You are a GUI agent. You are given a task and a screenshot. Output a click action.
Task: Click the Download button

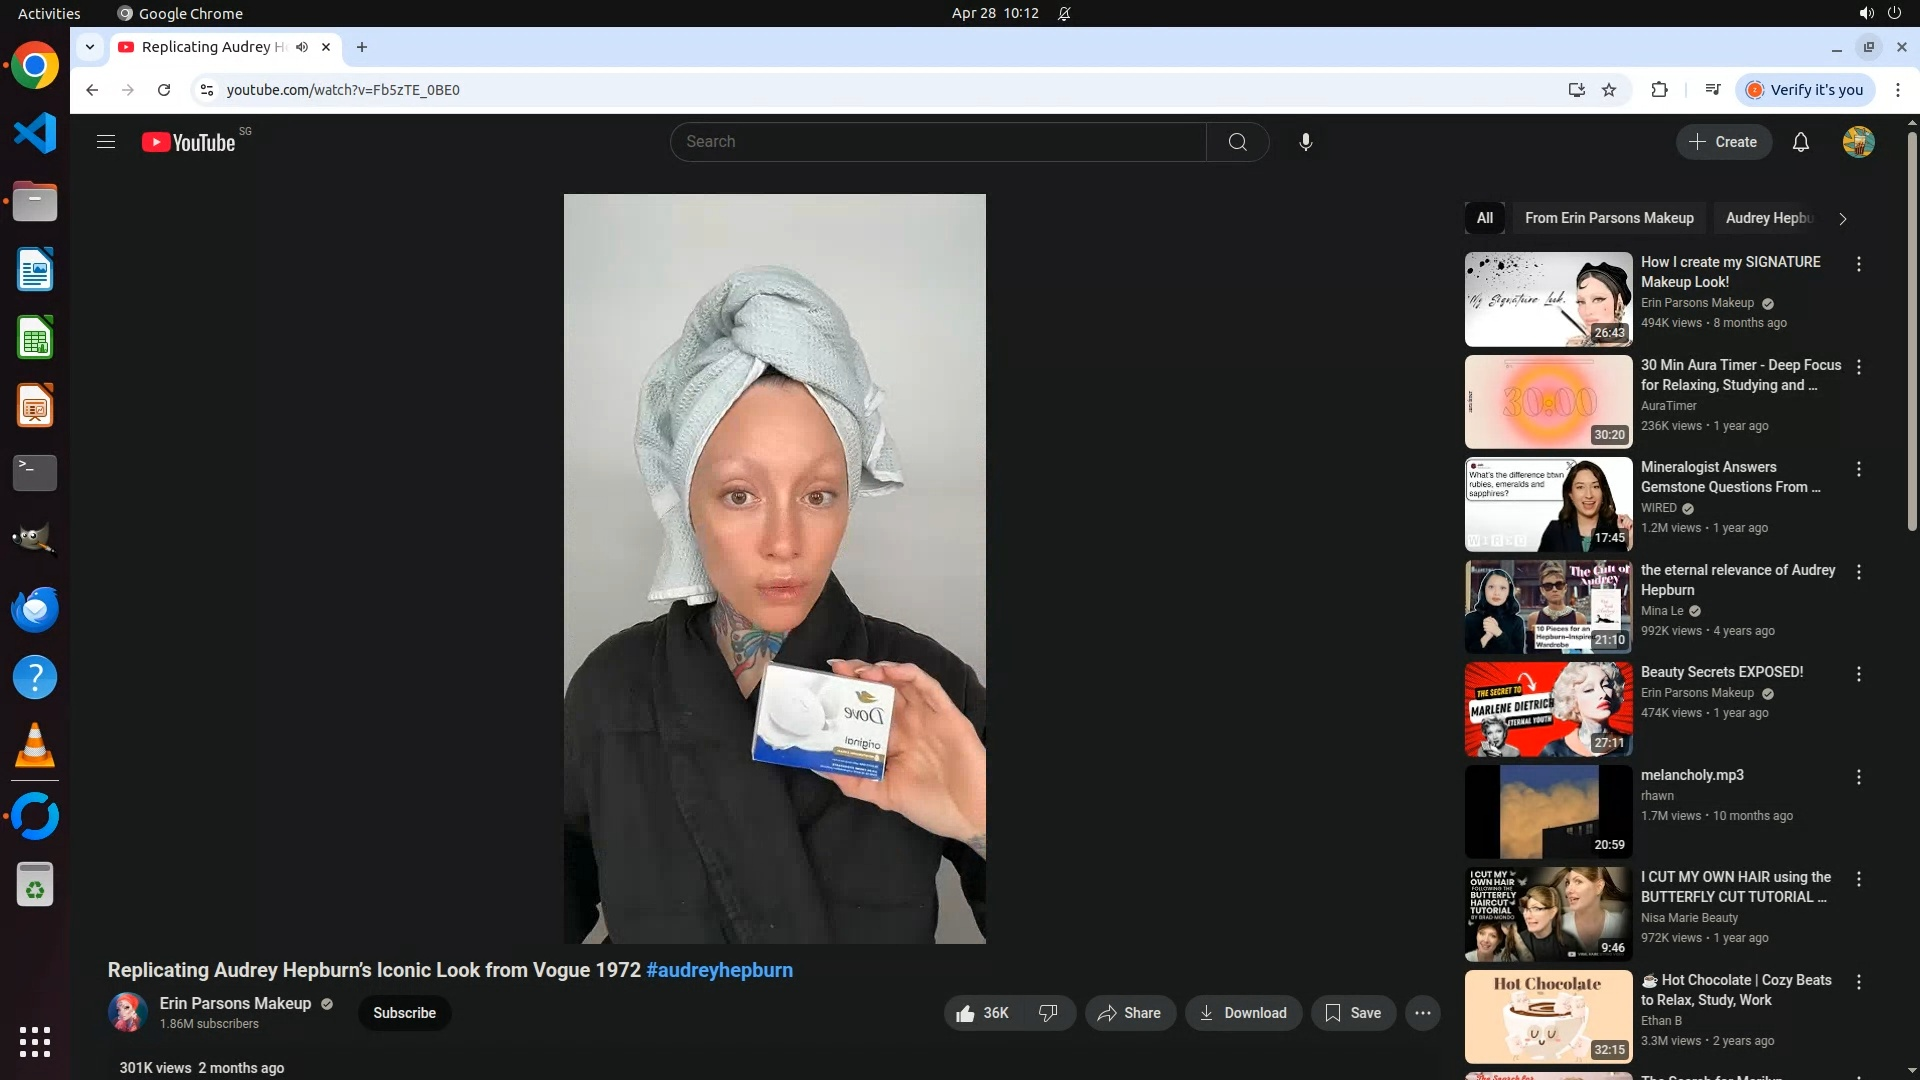[x=1243, y=1013]
